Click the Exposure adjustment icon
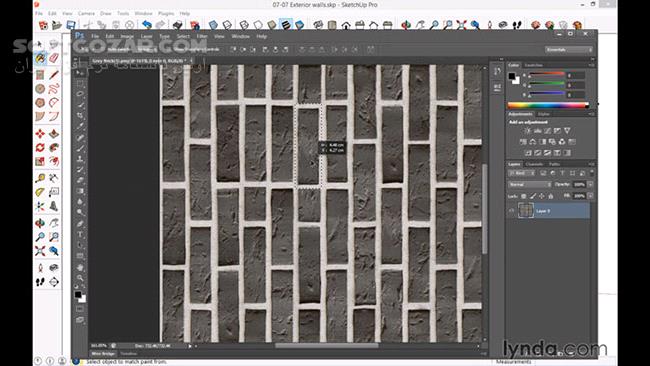Viewport: 650px width, 366px height. click(558, 131)
